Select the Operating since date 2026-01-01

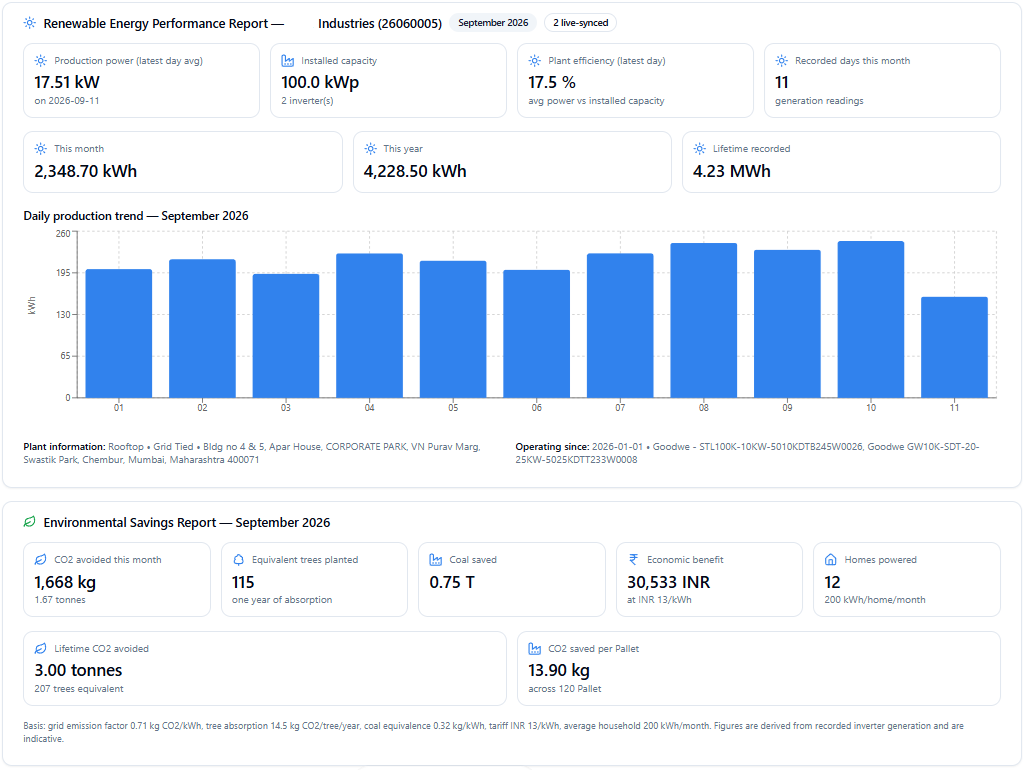pyautogui.click(x=617, y=446)
